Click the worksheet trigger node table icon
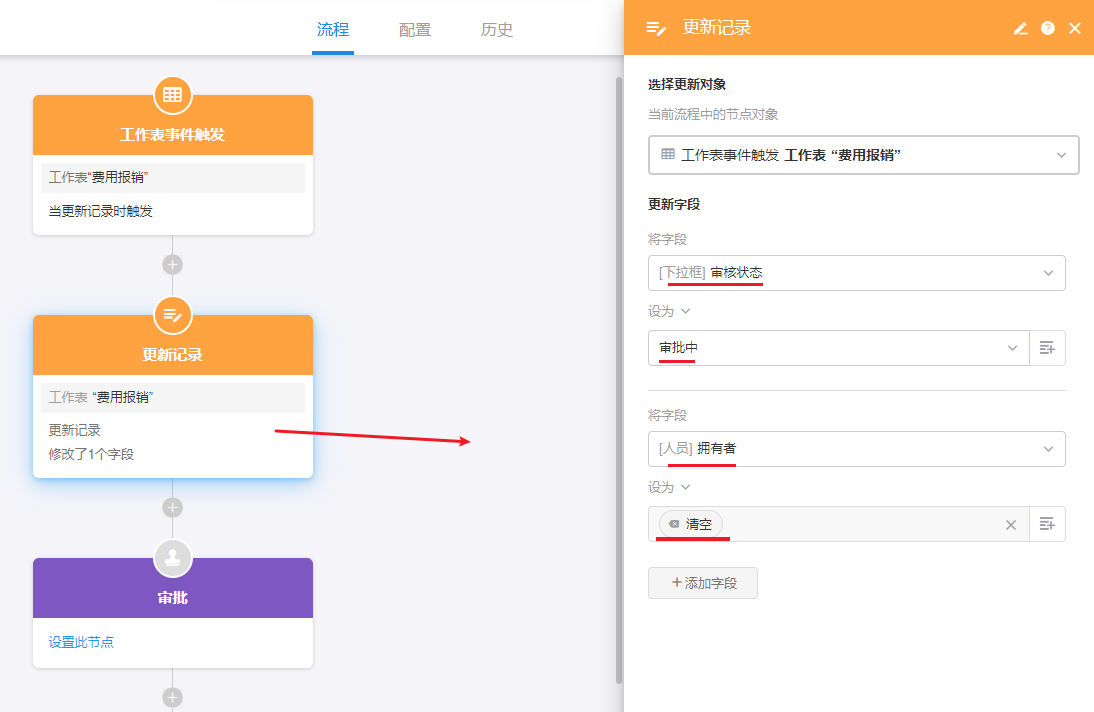The width and height of the screenshot is (1094, 712). [172, 95]
